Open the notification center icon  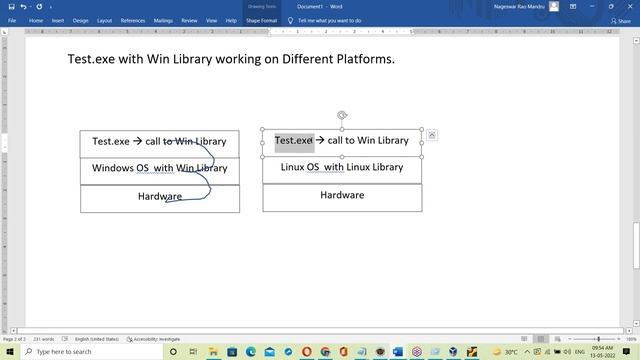click(627, 351)
